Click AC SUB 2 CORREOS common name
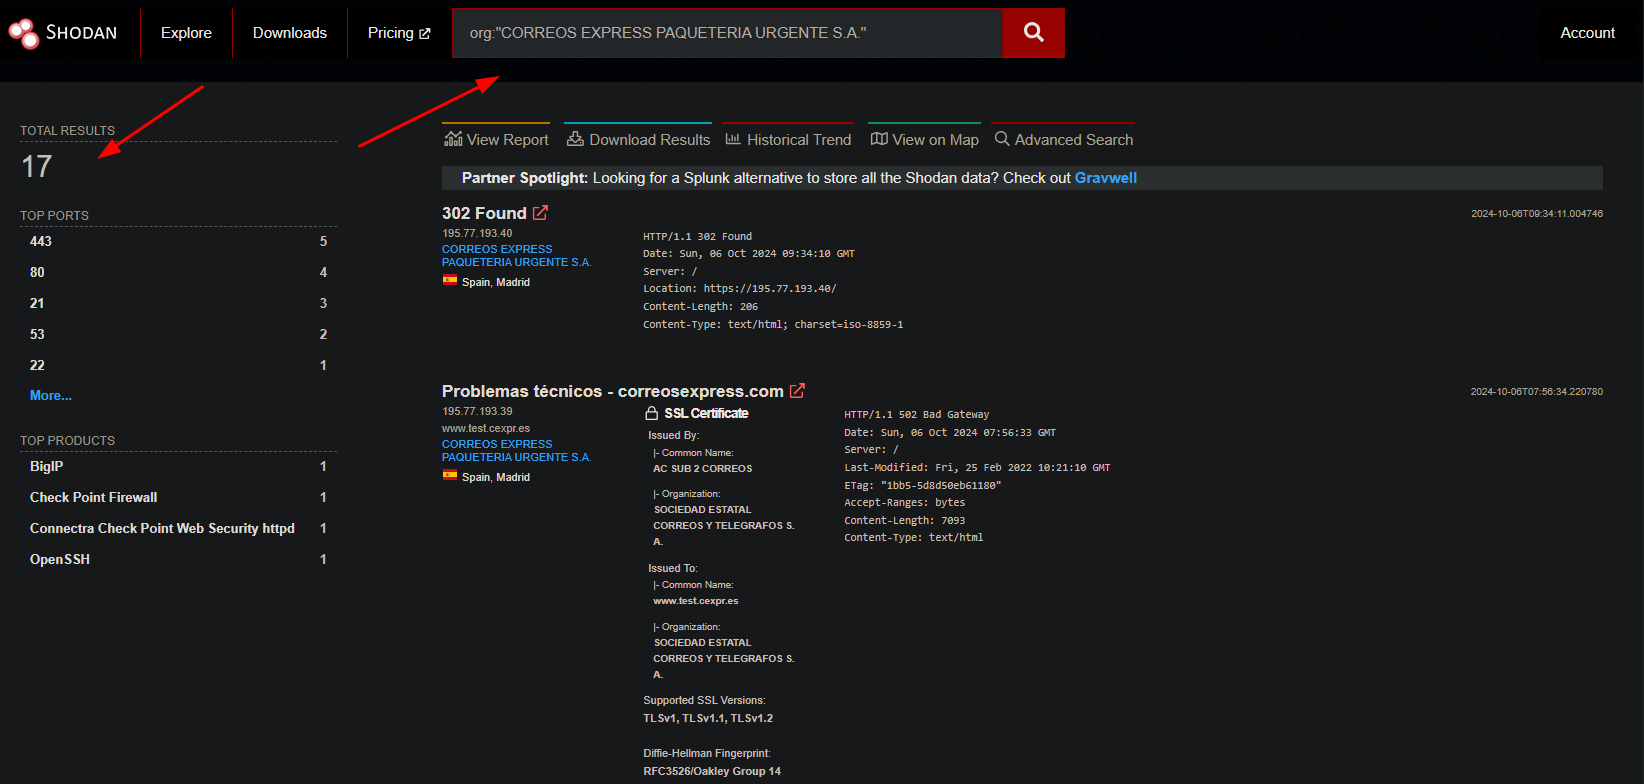This screenshot has width=1644, height=784. pos(703,468)
